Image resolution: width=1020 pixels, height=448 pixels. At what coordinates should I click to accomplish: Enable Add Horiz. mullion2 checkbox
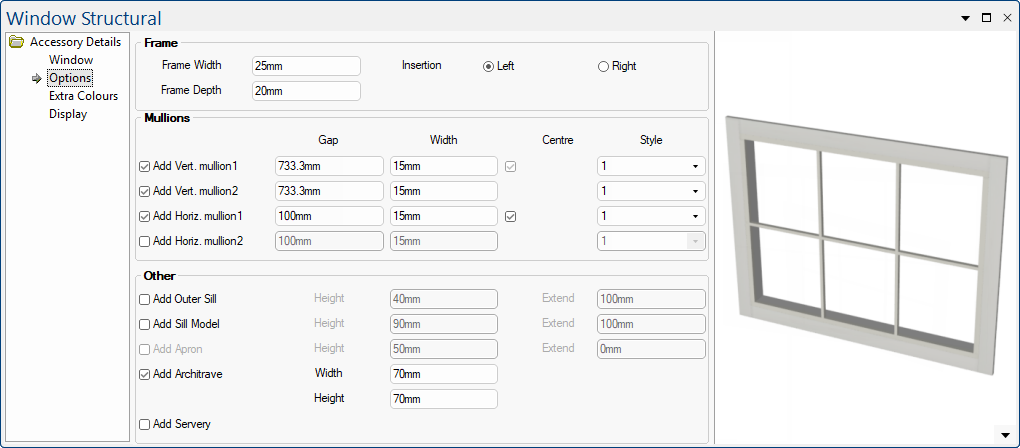pyautogui.click(x=145, y=241)
